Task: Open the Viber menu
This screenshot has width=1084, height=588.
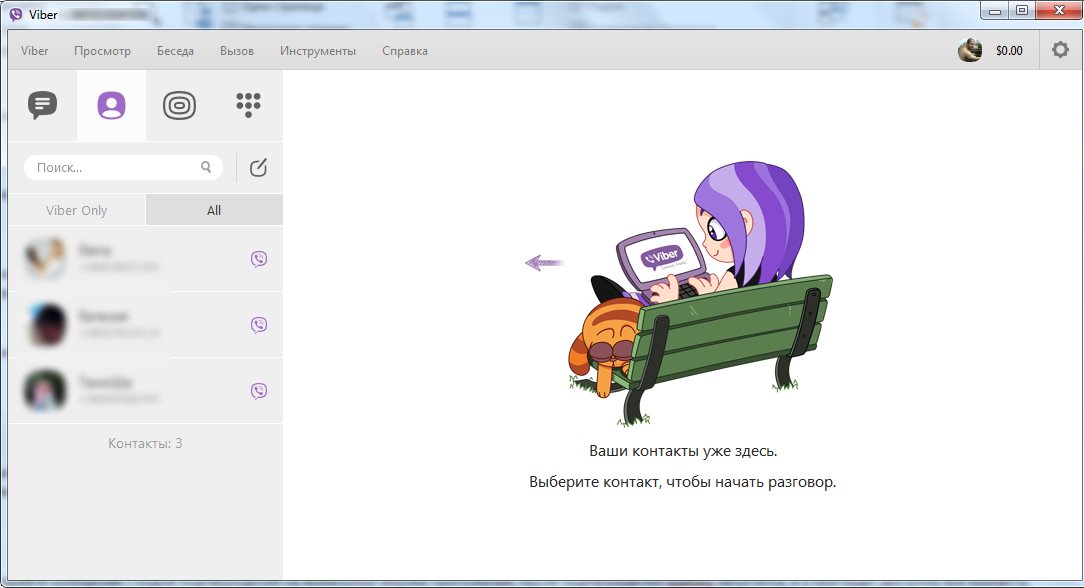Action: [35, 51]
